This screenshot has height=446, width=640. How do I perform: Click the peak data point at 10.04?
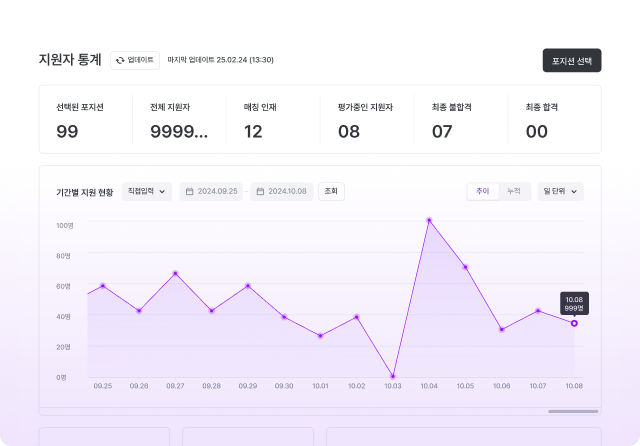pyautogui.click(x=429, y=220)
